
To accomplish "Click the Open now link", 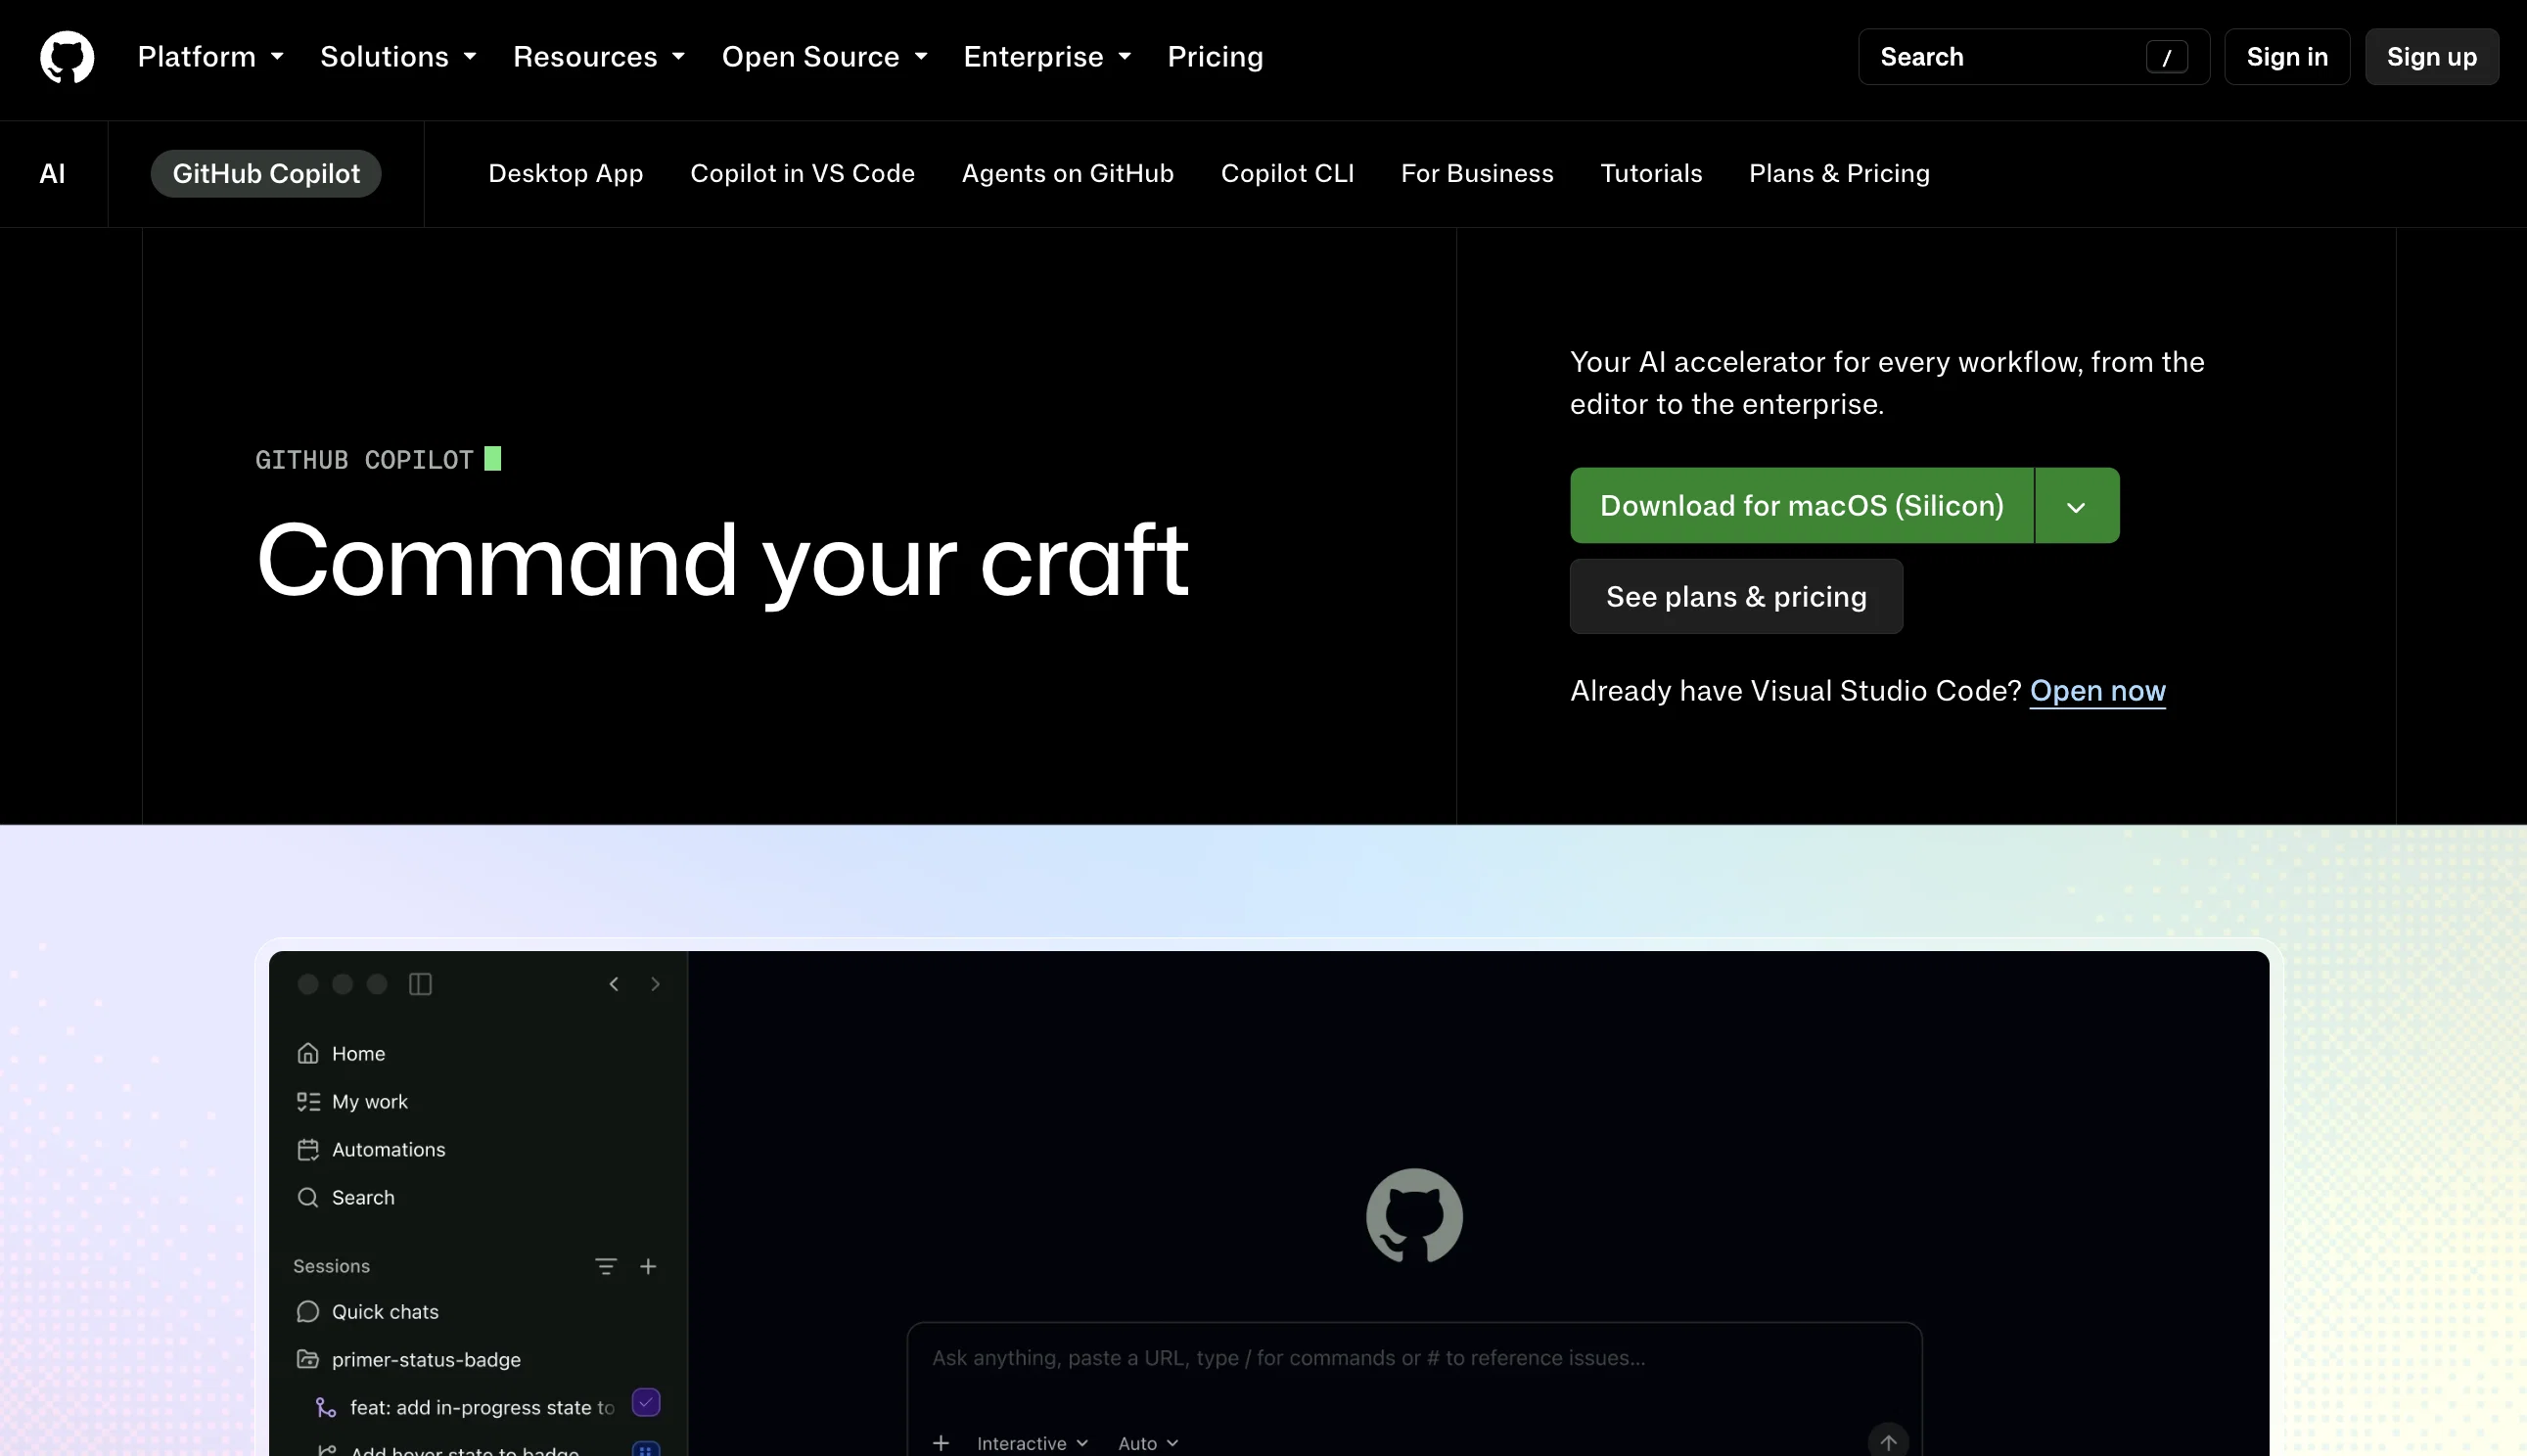I will [x=2097, y=691].
